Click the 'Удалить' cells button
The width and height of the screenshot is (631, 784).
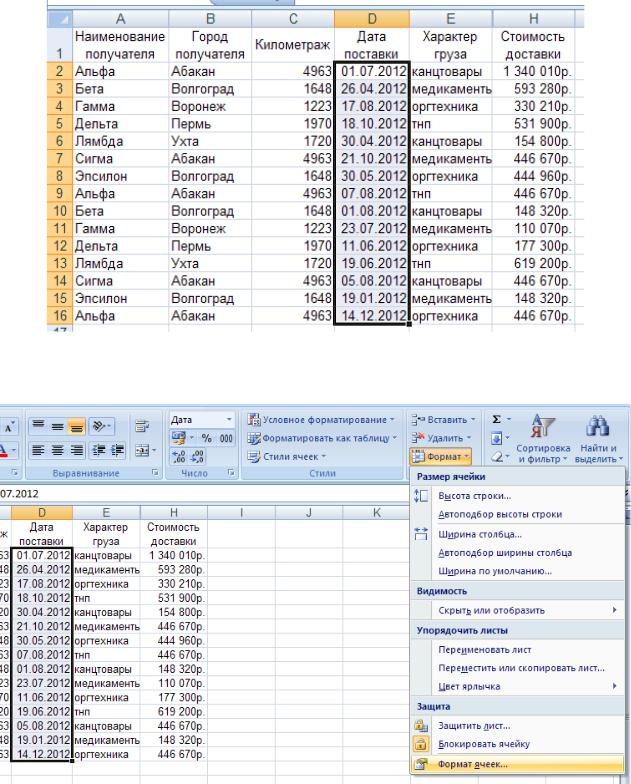441,438
